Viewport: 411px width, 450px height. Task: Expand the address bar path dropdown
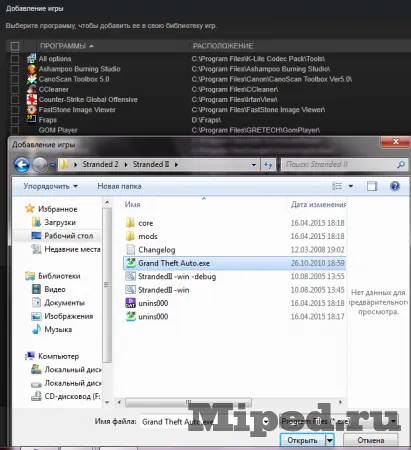click(254, 165)
